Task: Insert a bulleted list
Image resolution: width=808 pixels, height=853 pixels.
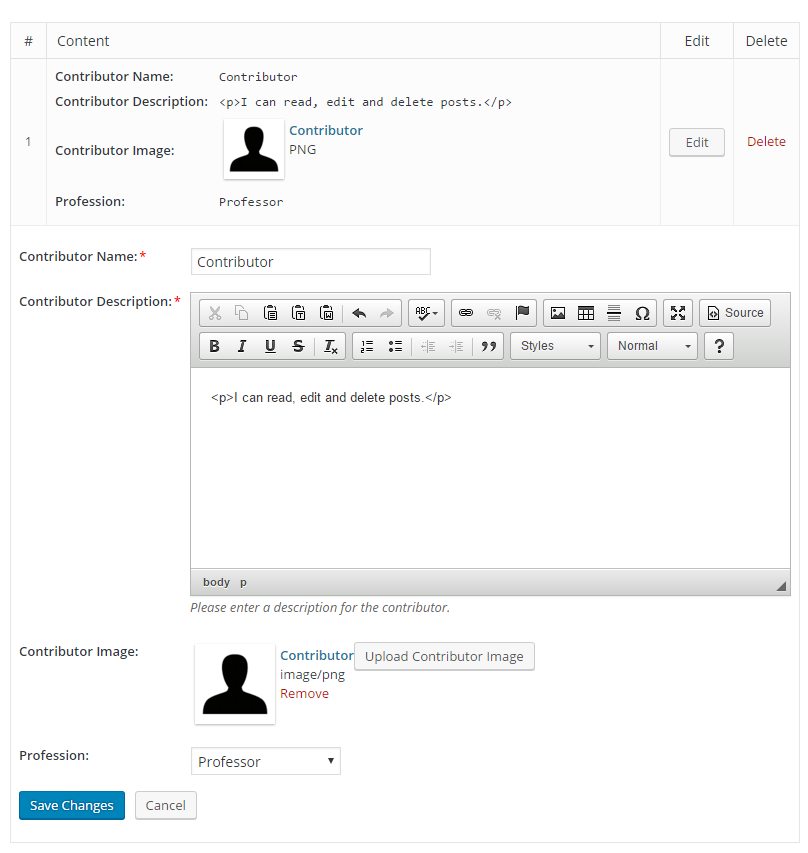Action: (x=396, y=346)
